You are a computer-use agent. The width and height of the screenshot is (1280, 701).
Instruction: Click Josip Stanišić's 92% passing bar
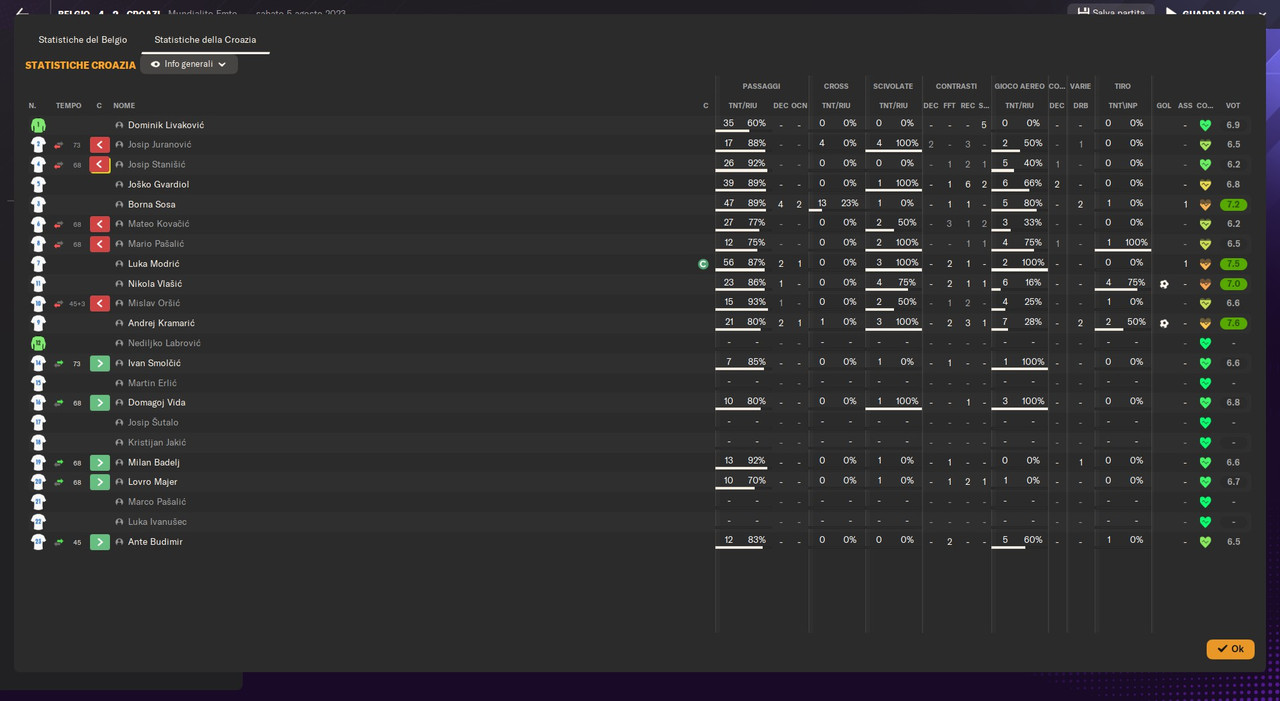coord(741,172)
